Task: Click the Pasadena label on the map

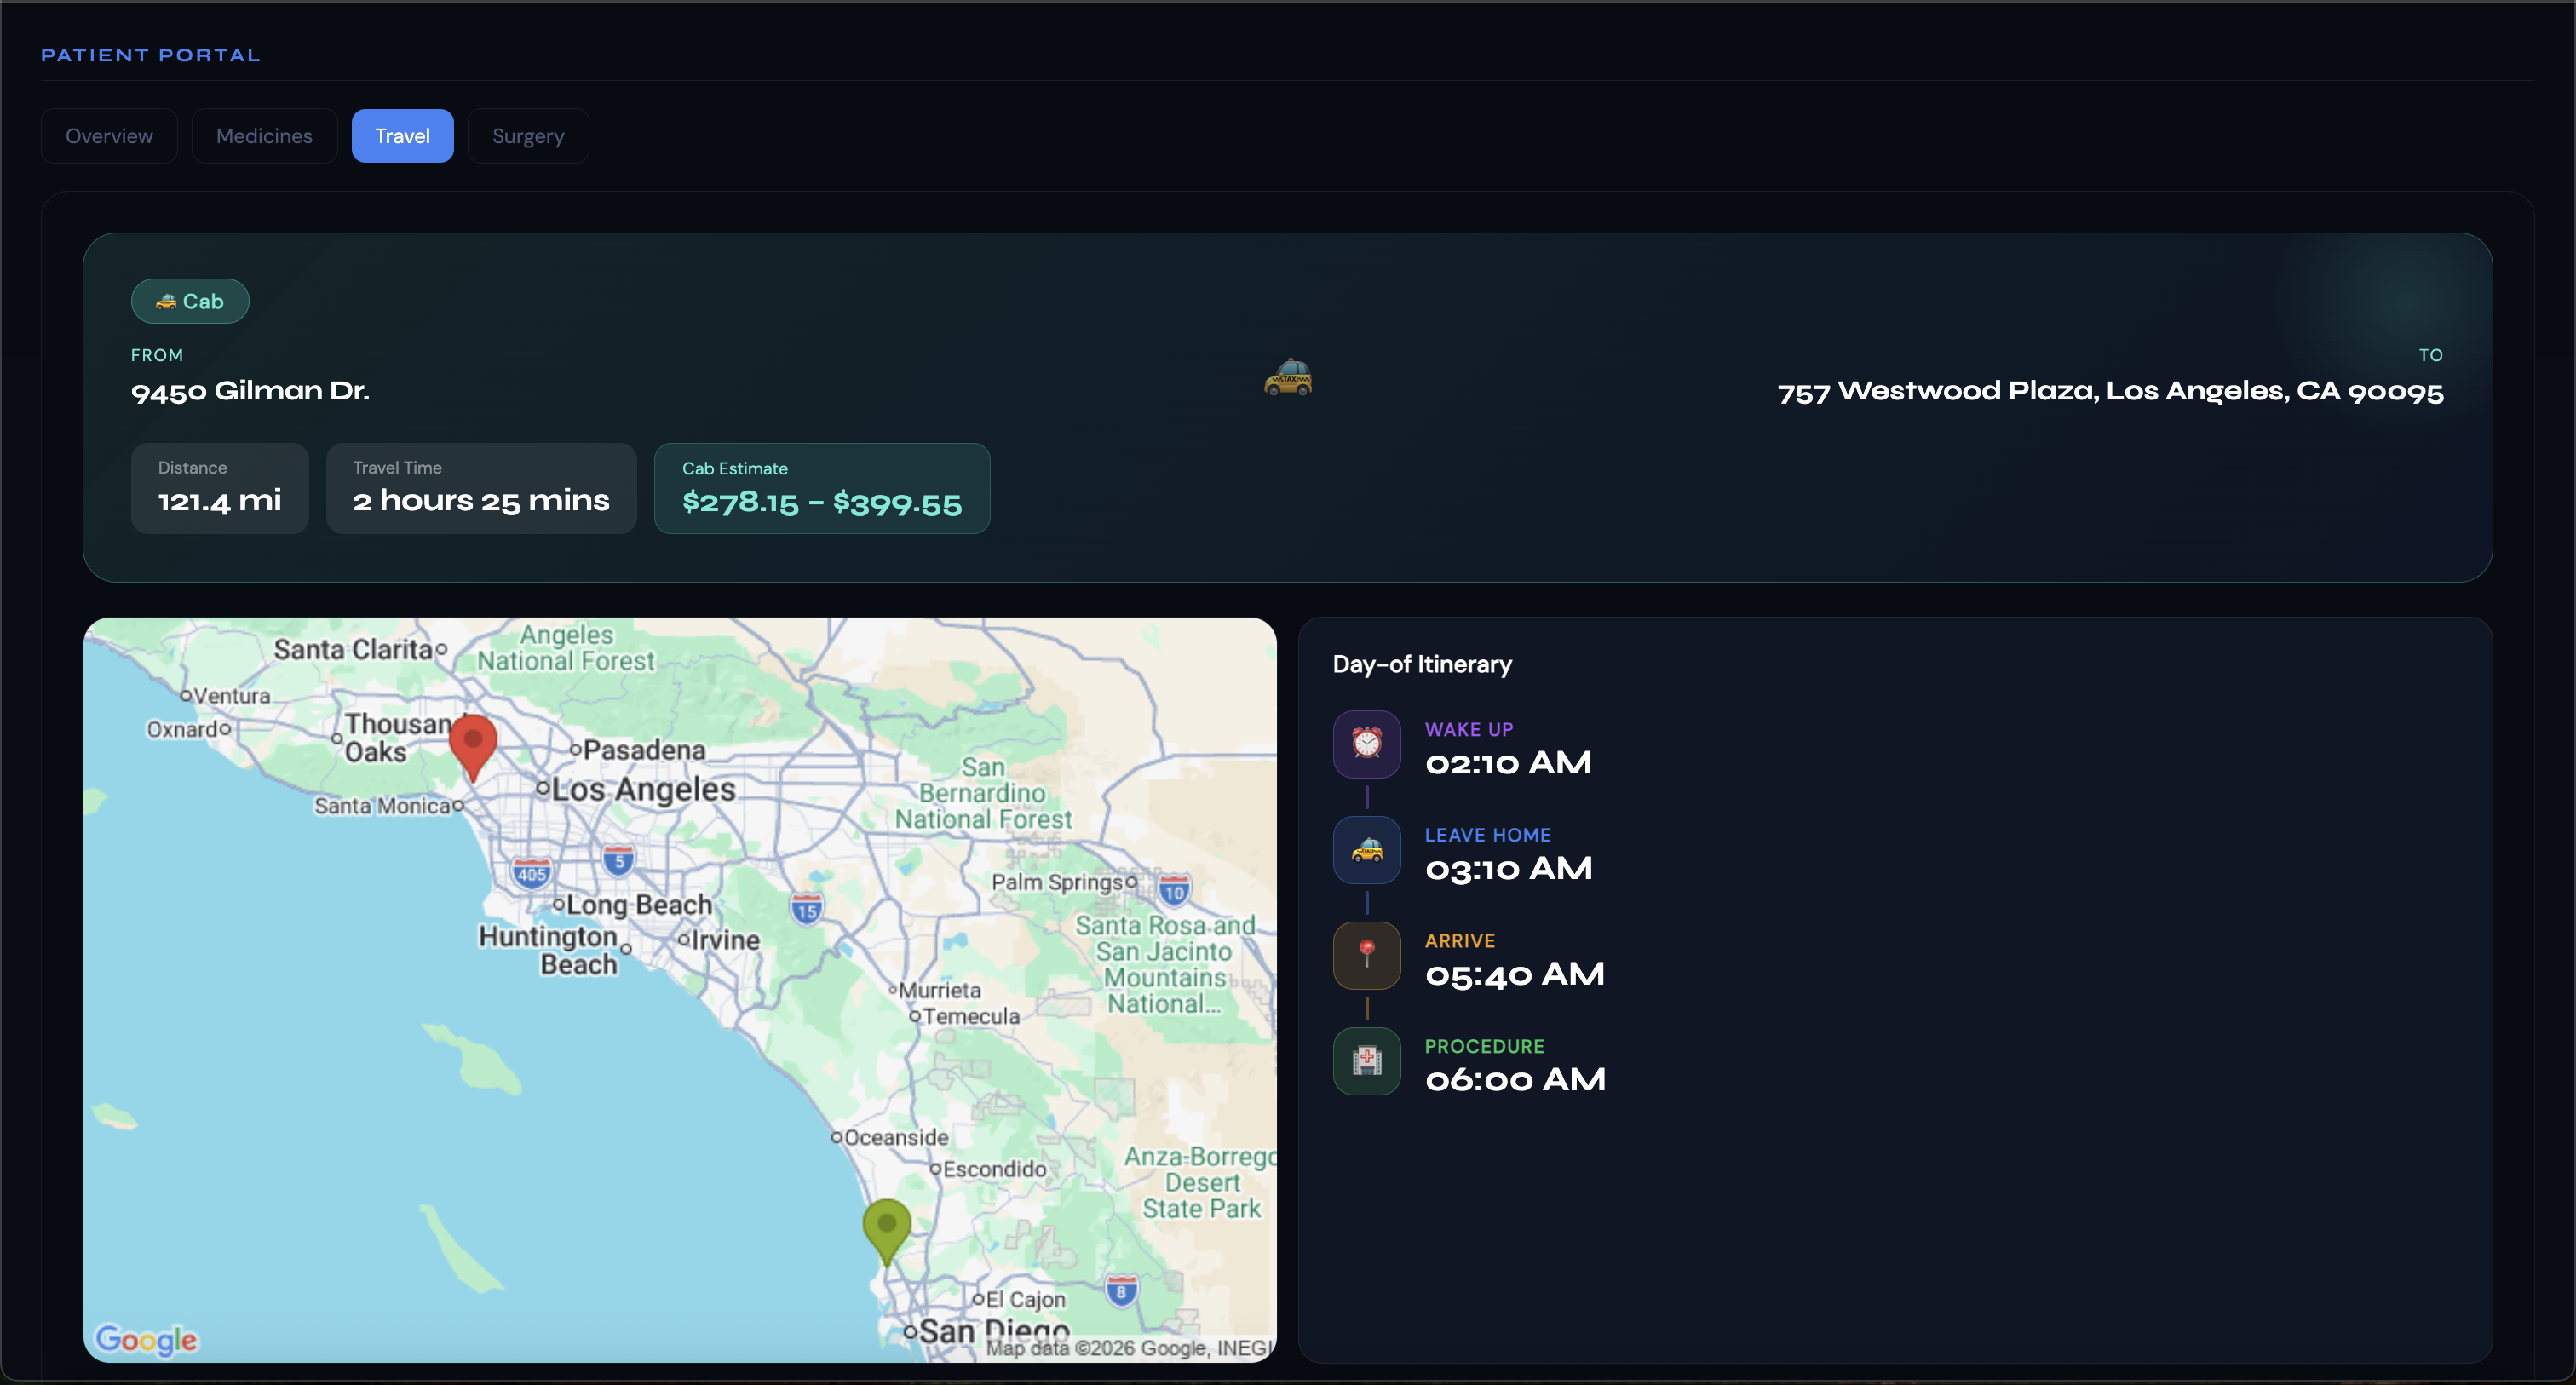Action: (x=644, y=749)
